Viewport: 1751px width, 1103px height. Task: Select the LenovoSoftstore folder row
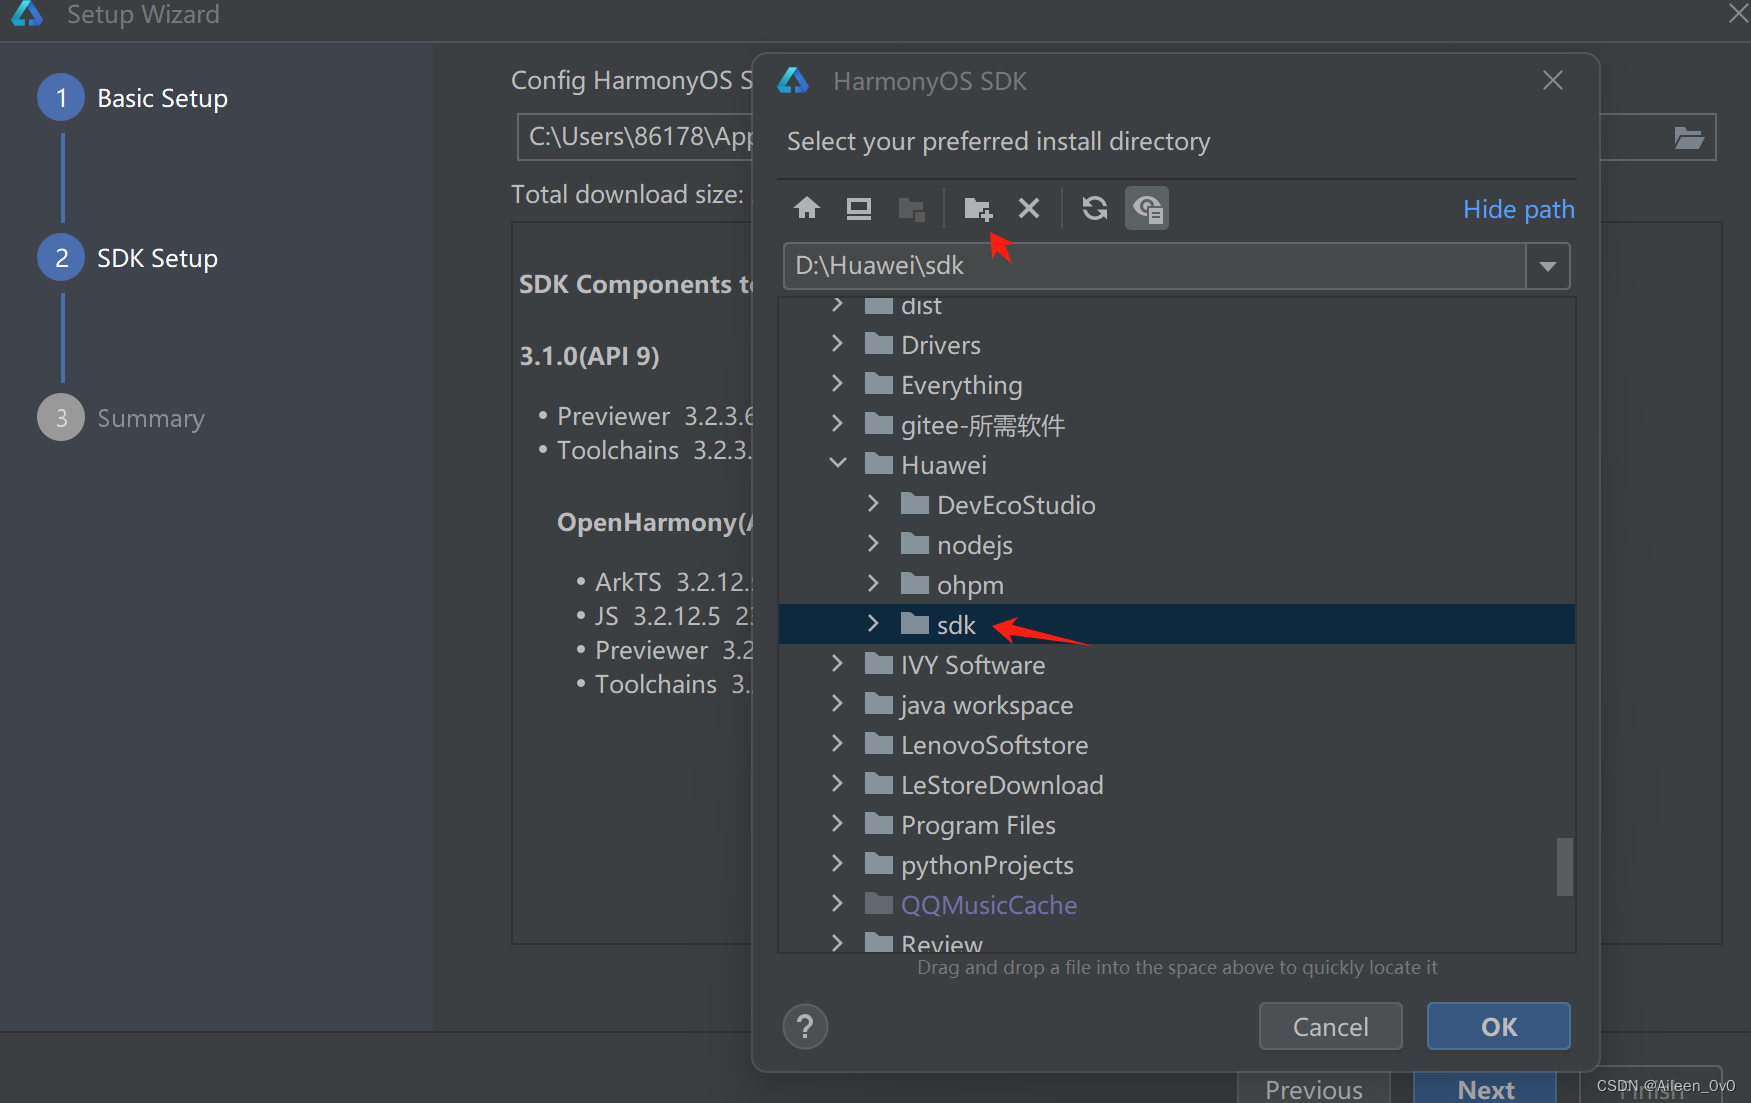(1177, 744)
